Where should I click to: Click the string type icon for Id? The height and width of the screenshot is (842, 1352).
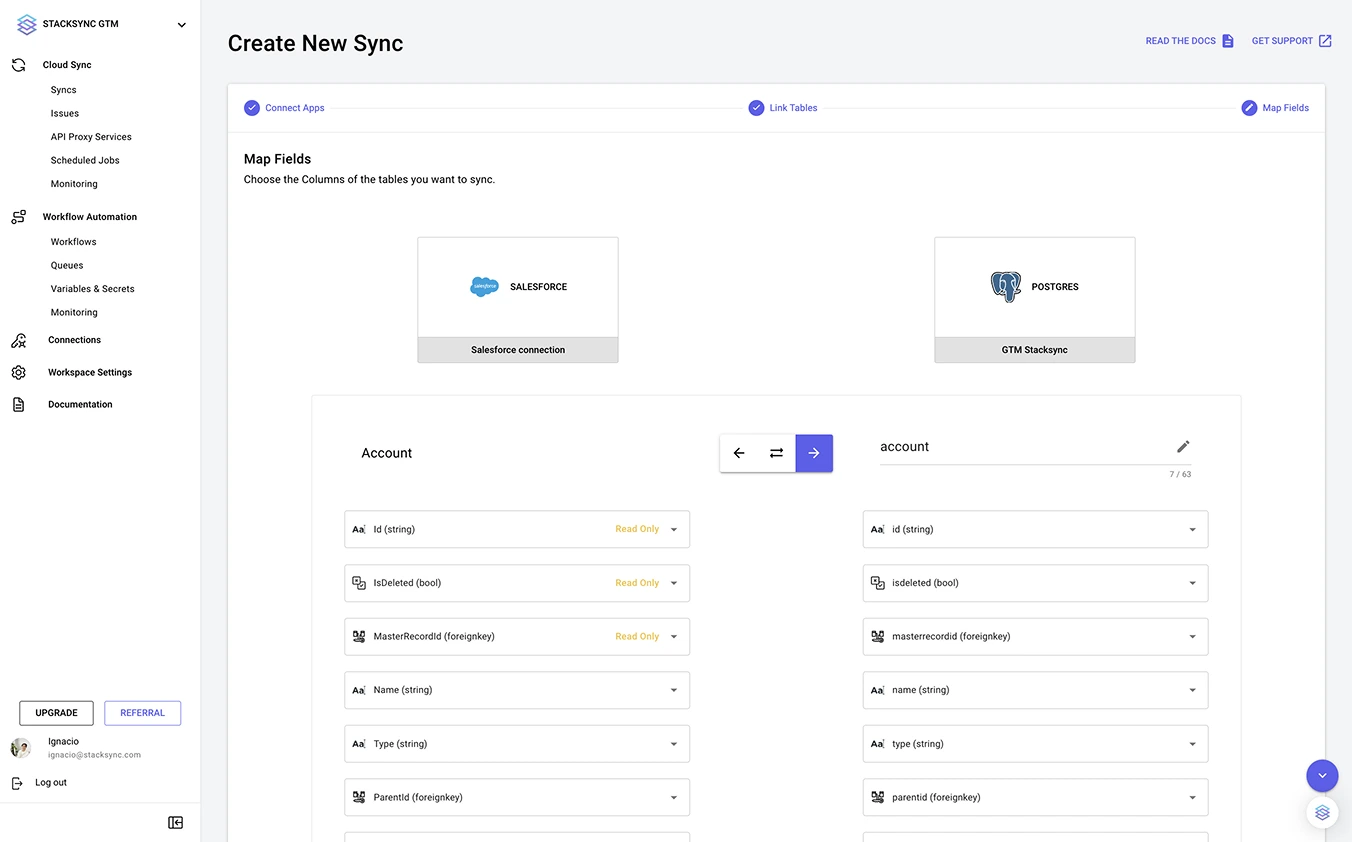pyautogui.click(x=359, y=530)
